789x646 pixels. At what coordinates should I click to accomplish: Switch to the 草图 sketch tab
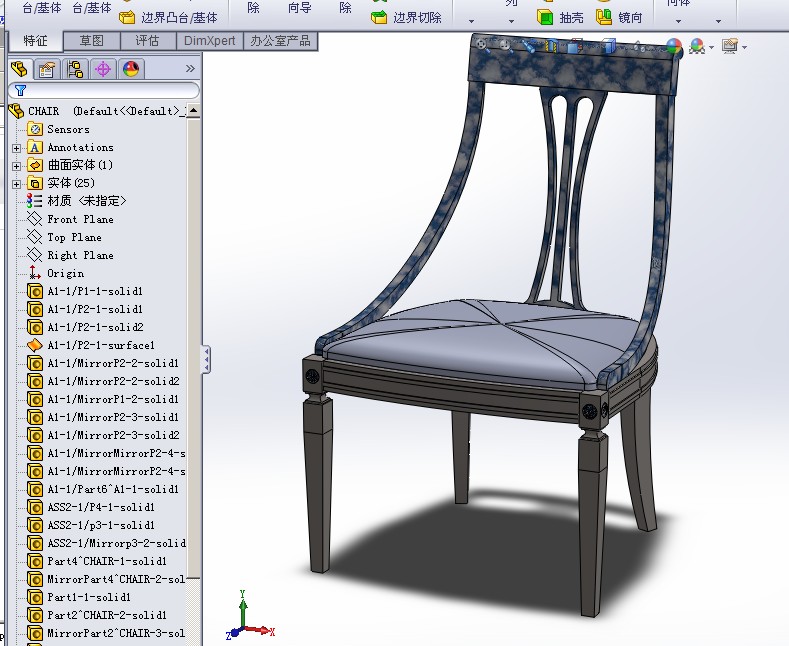(92, 41)
